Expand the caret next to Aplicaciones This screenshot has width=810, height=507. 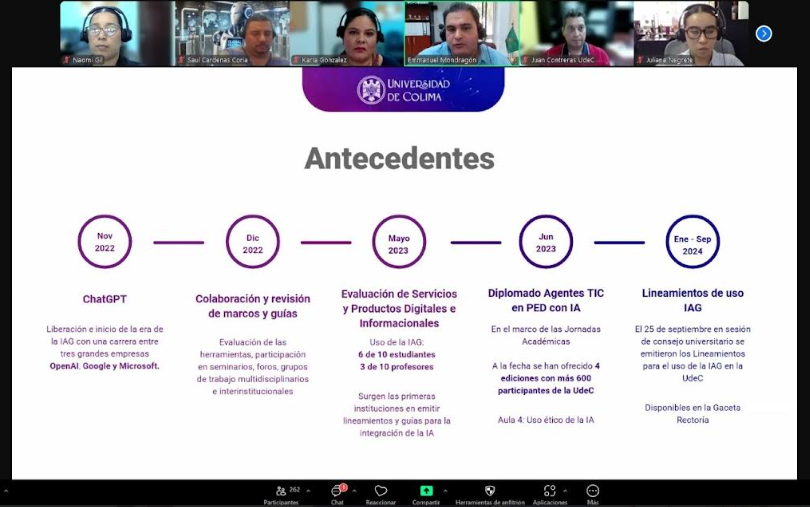pyautogui.click(x=565, y=491)
